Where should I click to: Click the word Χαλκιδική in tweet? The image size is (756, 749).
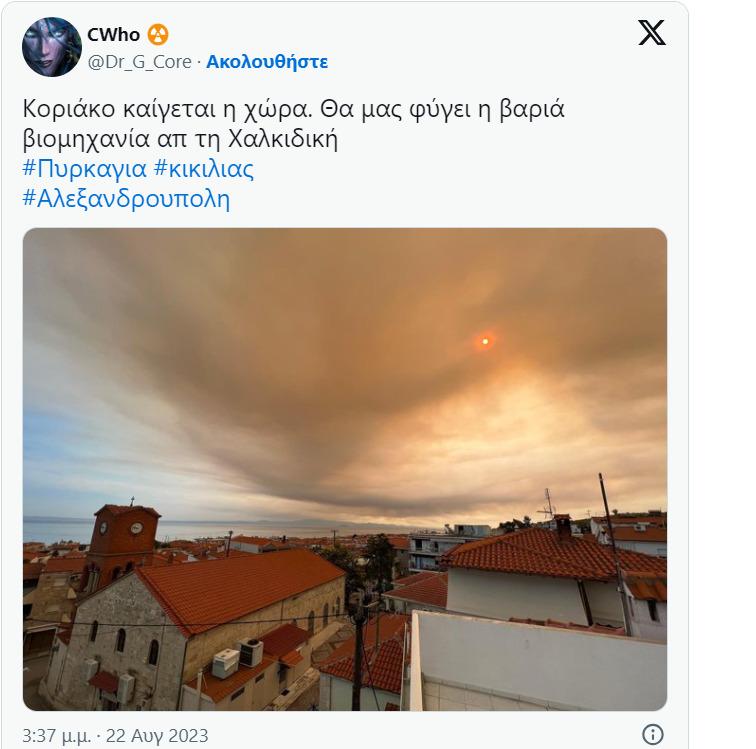283,139
